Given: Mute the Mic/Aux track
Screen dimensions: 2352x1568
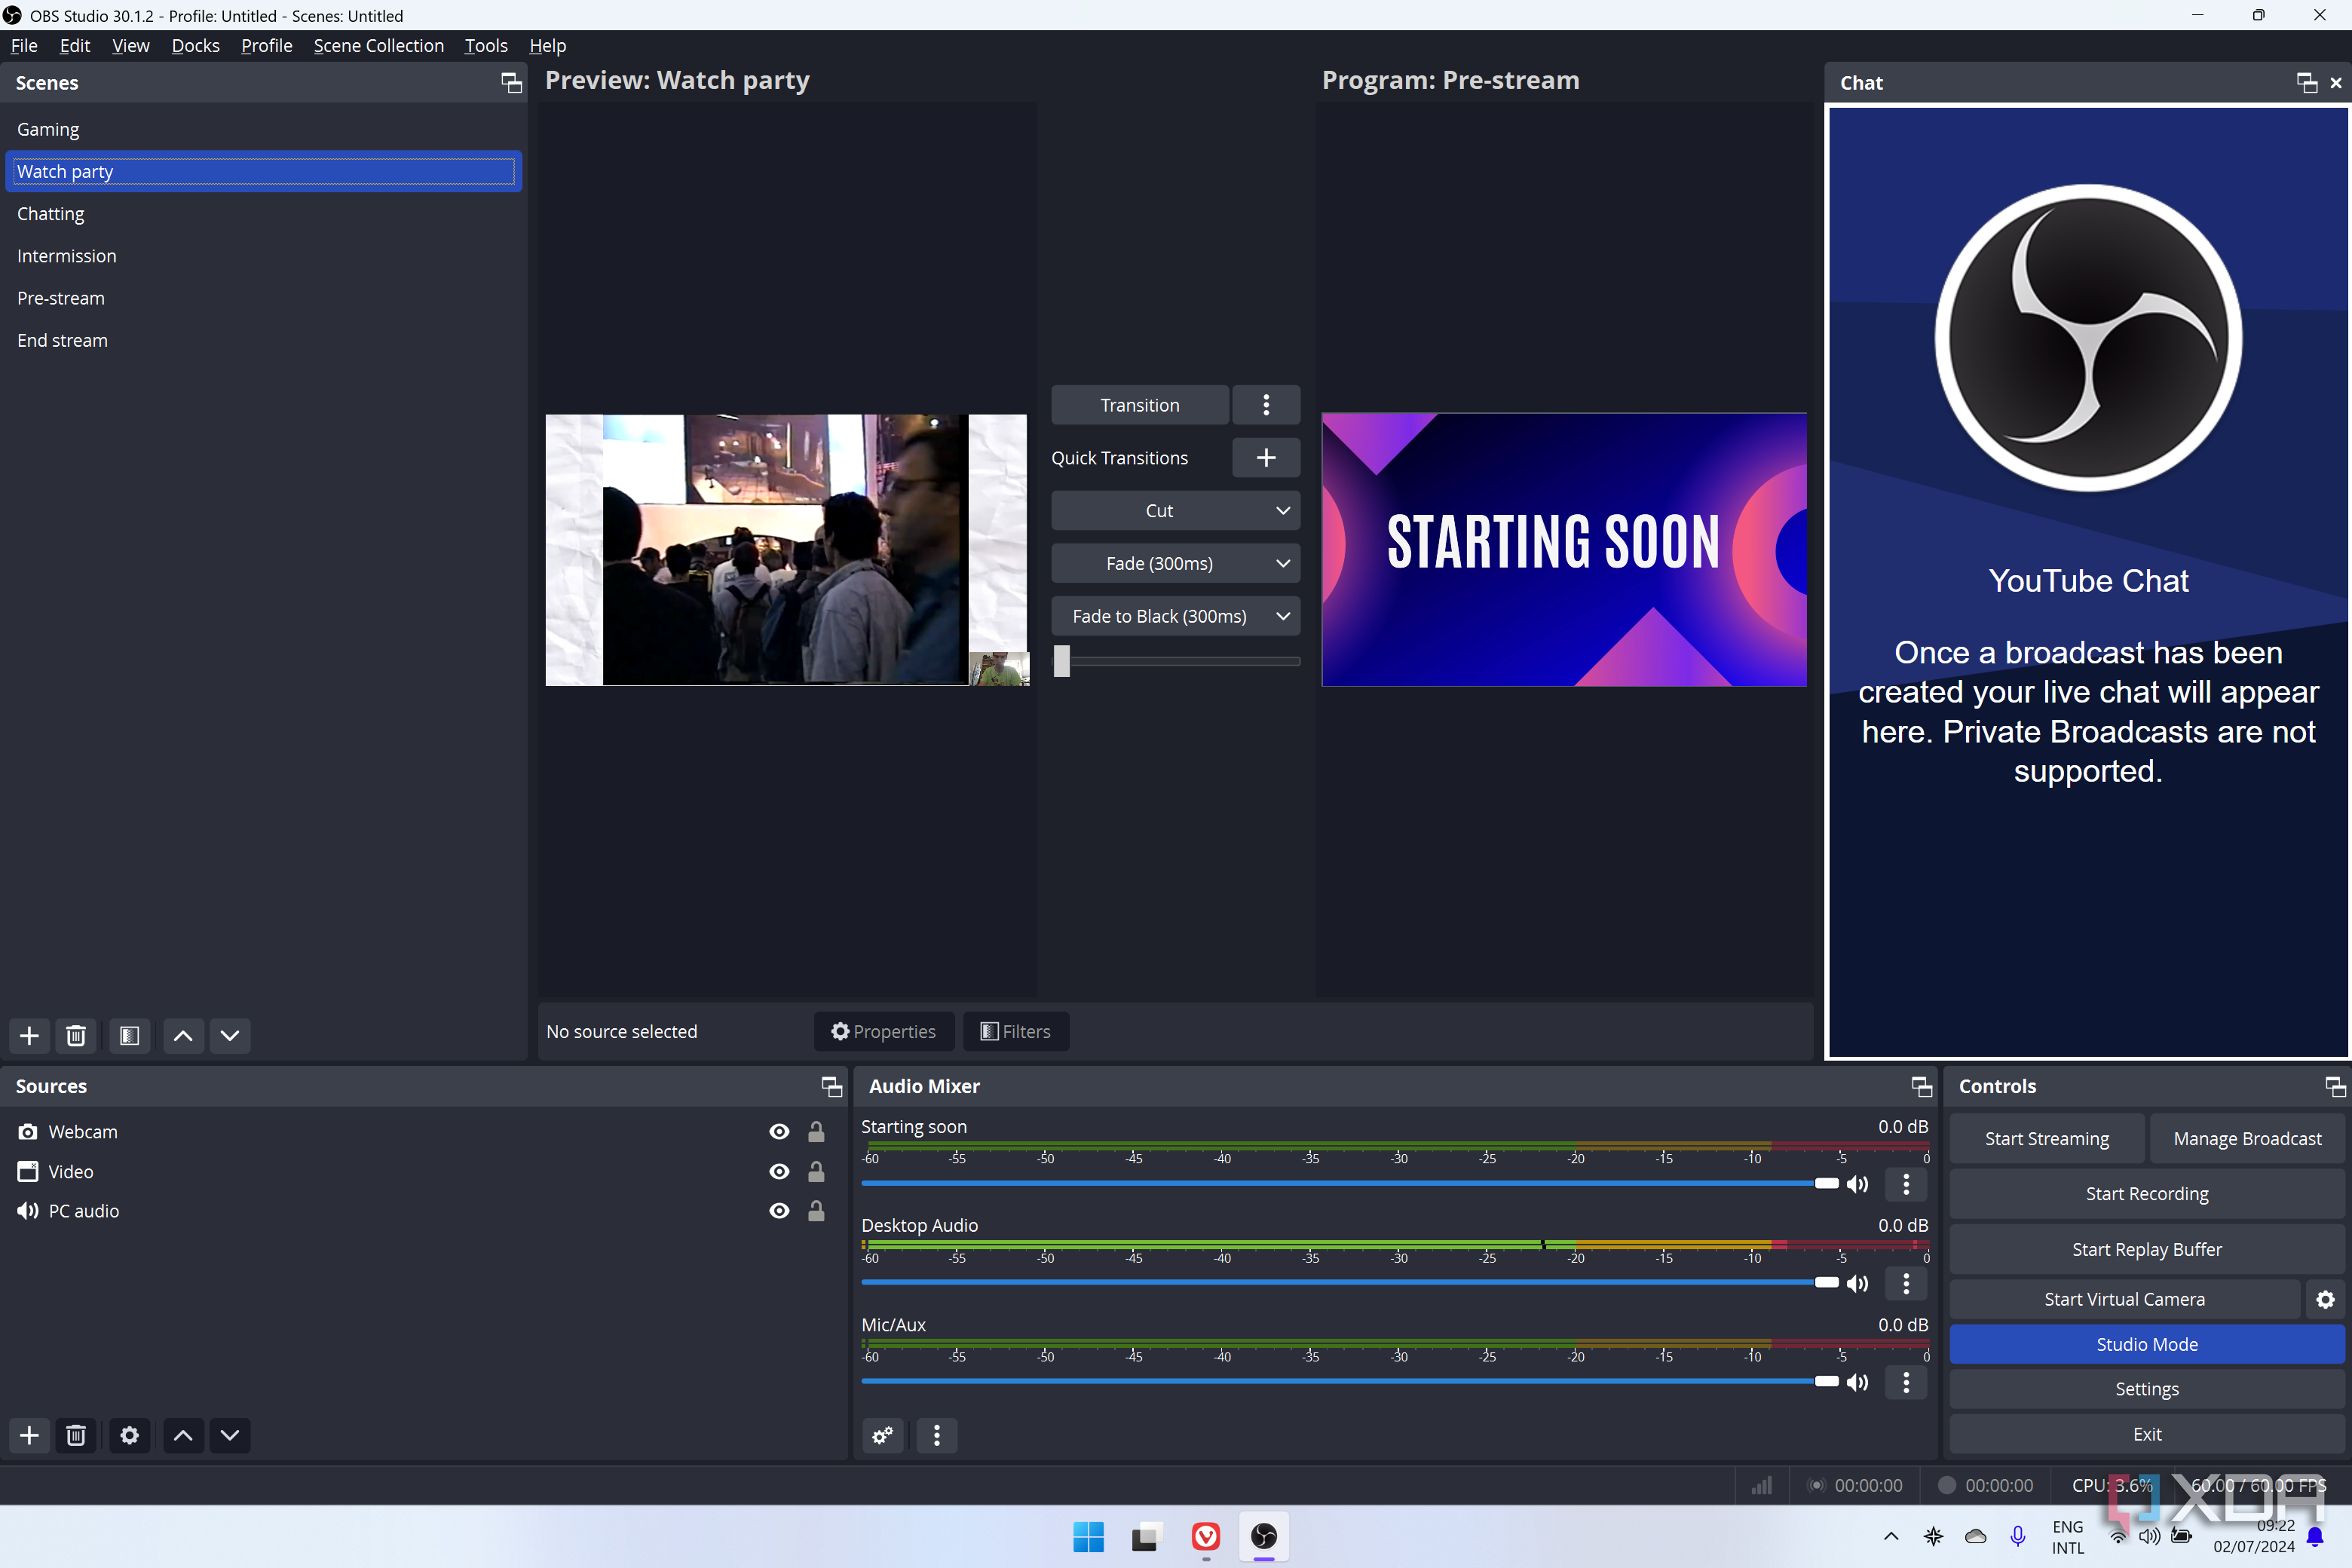Looking at the screenshot, I should pos(1858,1382).
